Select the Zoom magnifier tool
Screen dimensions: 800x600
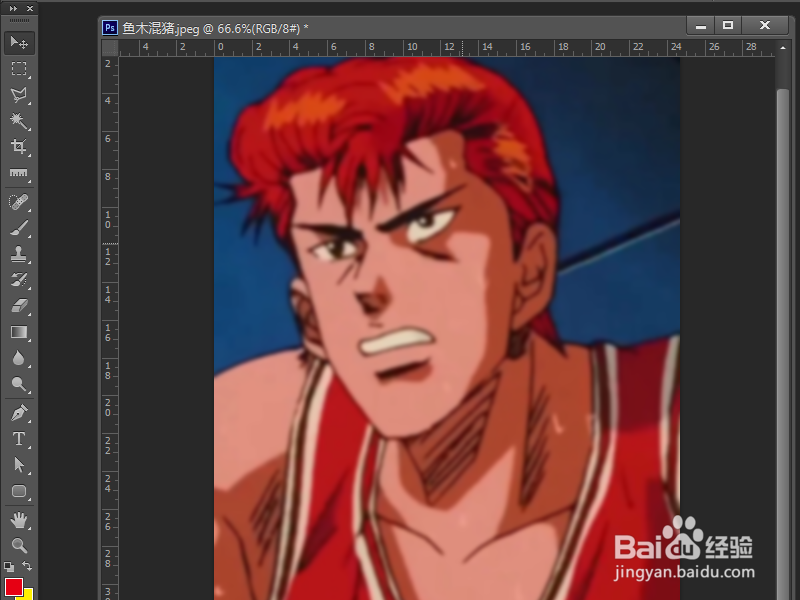pos(19,545)
